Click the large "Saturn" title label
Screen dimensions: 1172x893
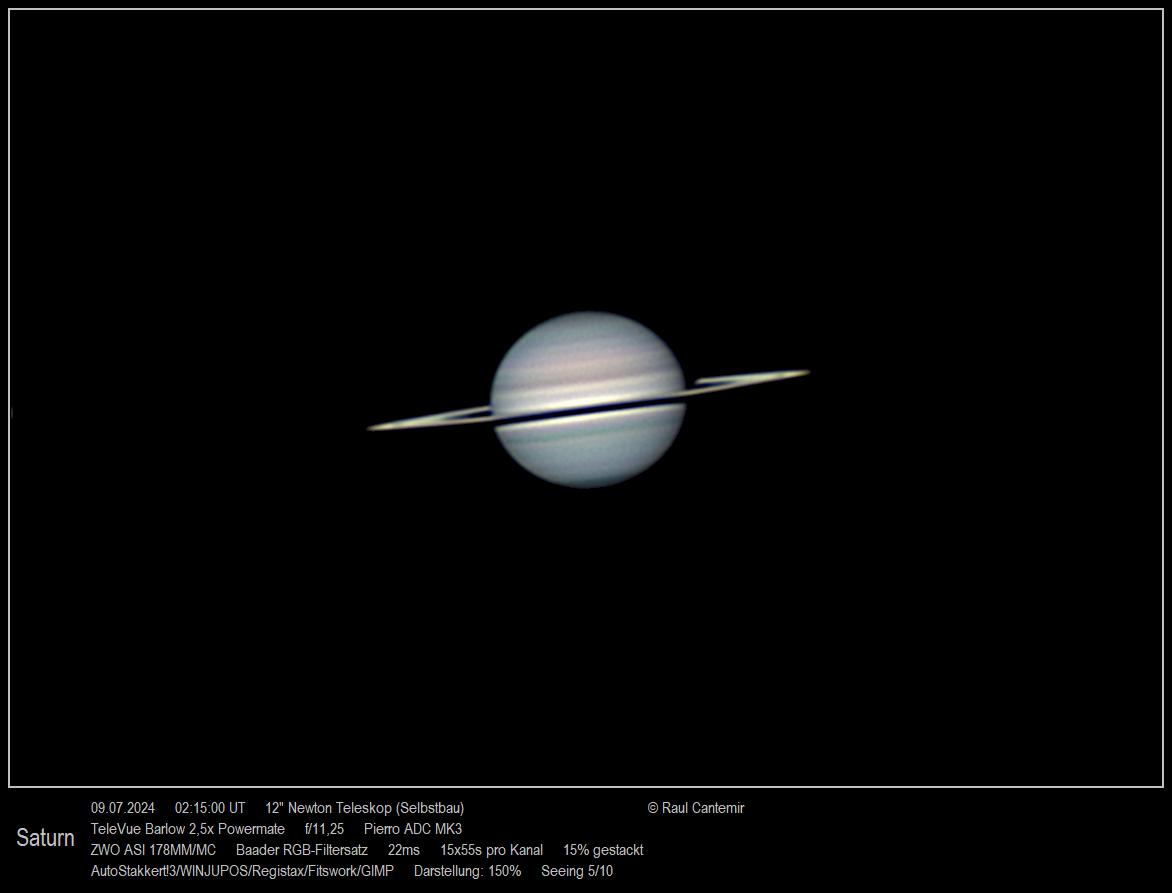point(45,838)
